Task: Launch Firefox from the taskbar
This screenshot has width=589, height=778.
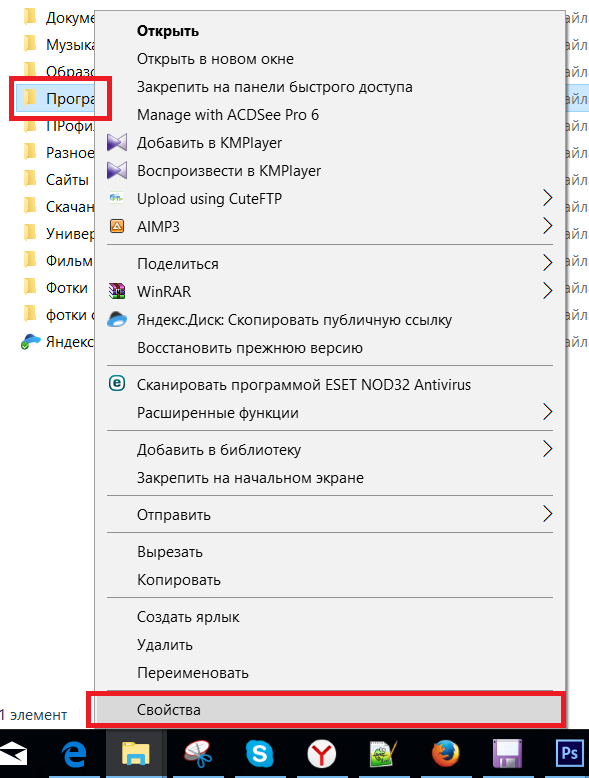Action: (x=445, y=754)
